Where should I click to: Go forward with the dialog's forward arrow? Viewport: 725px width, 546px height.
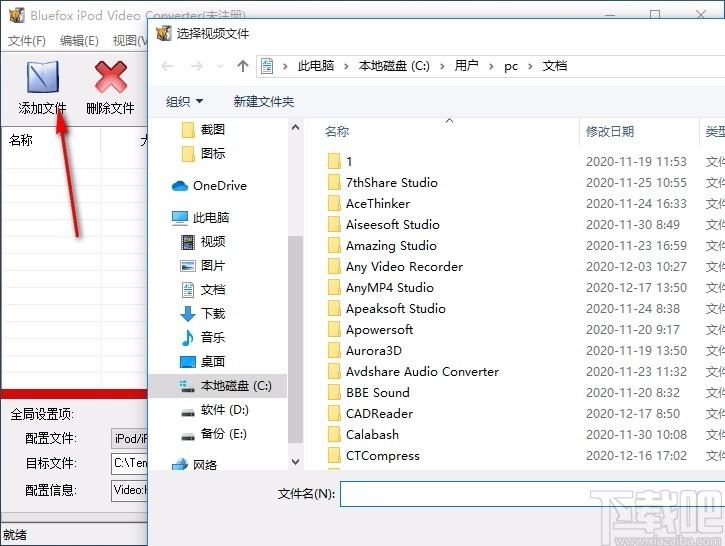coord(197,66)
